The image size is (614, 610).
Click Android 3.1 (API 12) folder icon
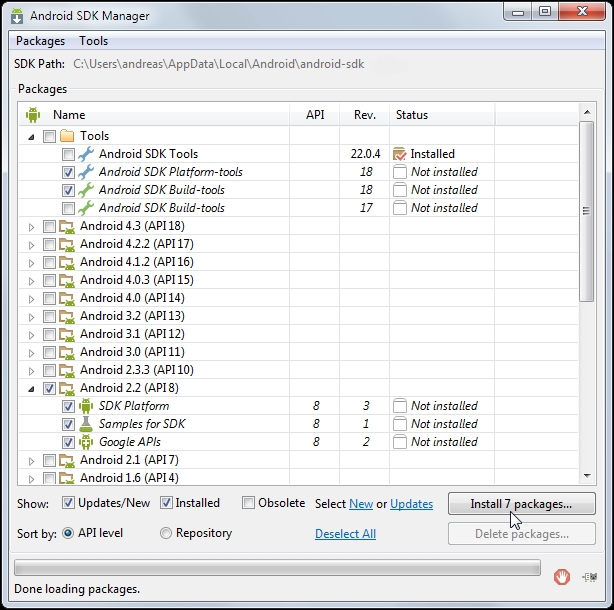[x=67, y=335]
